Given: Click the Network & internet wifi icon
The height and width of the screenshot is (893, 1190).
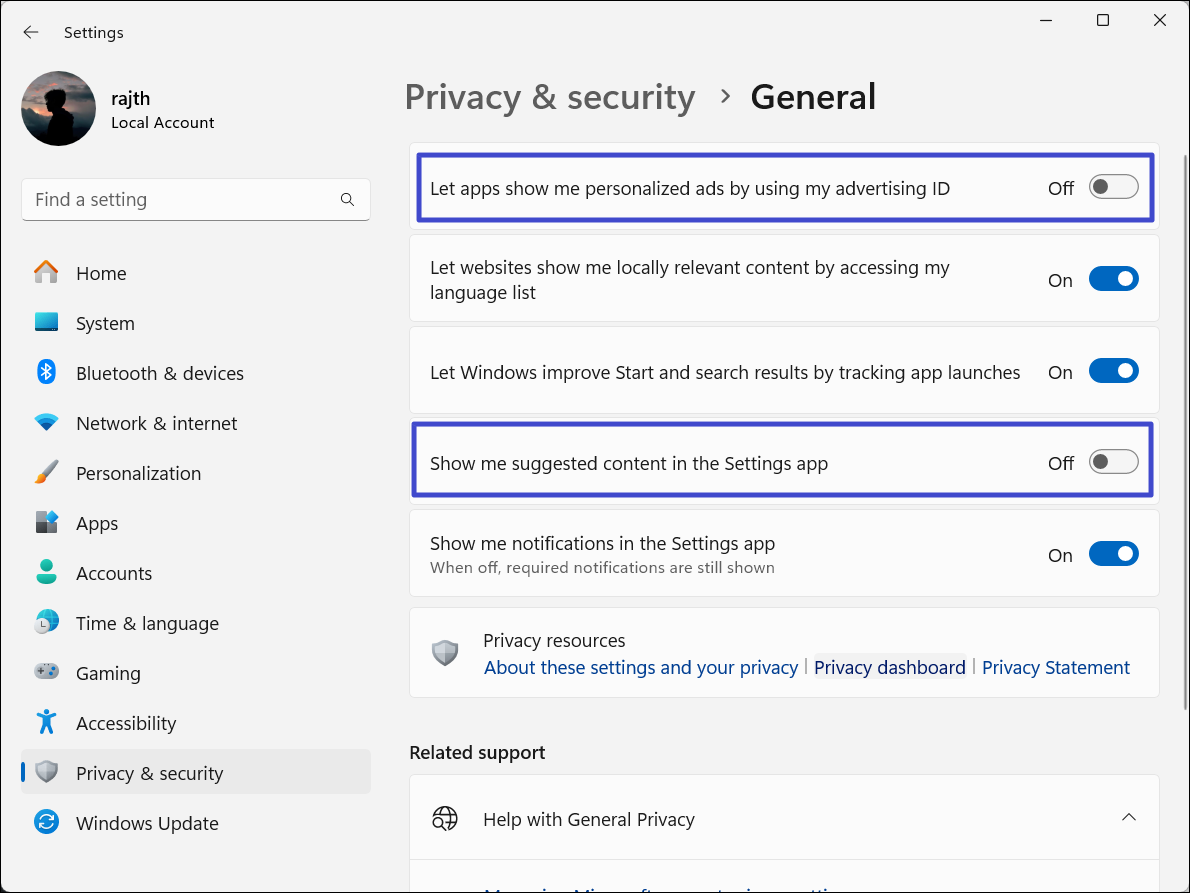Looking at the screenshot, I should 46,423.
